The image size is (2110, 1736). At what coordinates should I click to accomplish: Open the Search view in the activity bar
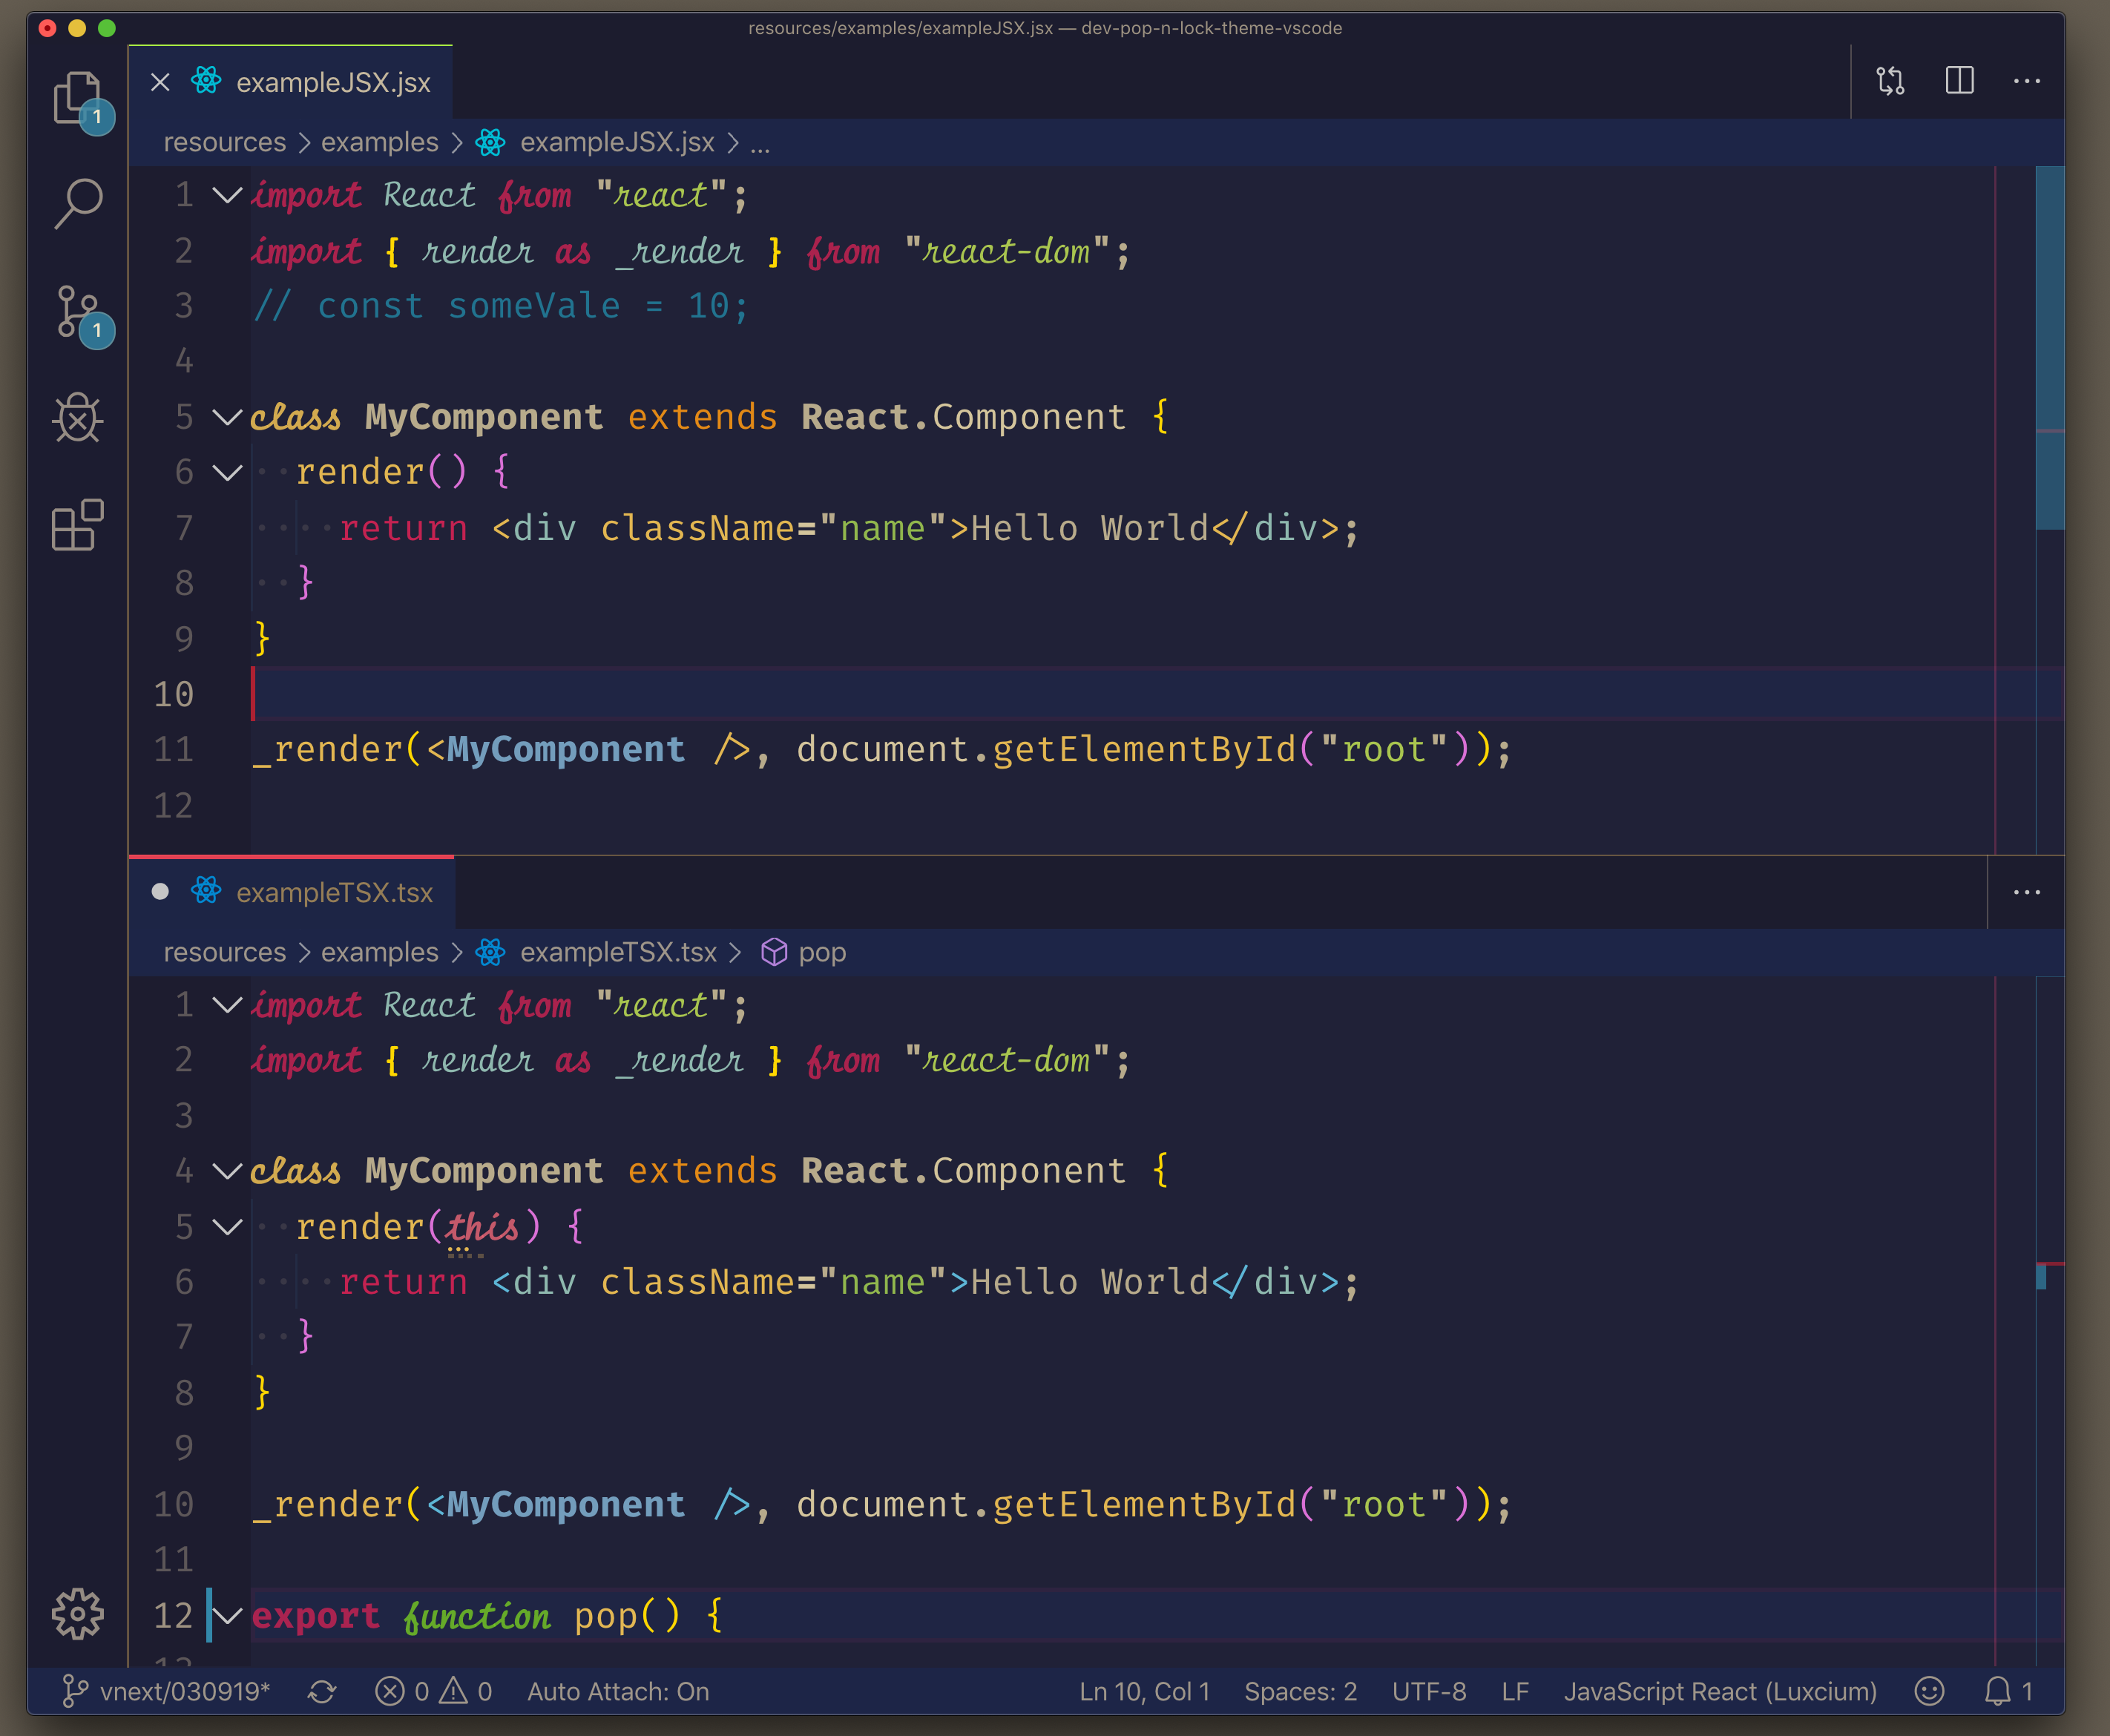[x=77, y=204]
